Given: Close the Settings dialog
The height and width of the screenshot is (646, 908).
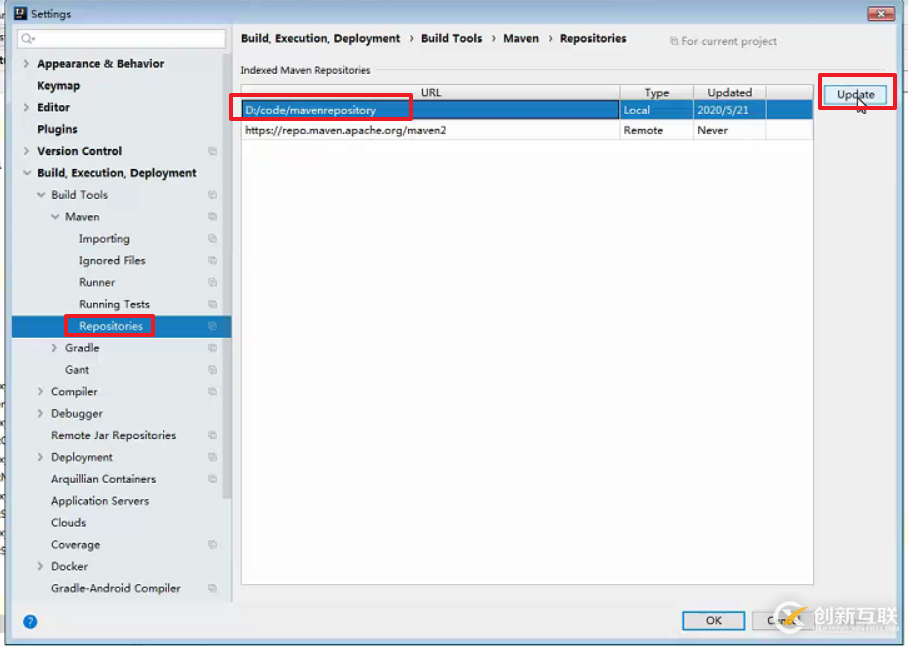Looking at the screenshot, I should 881,13.
